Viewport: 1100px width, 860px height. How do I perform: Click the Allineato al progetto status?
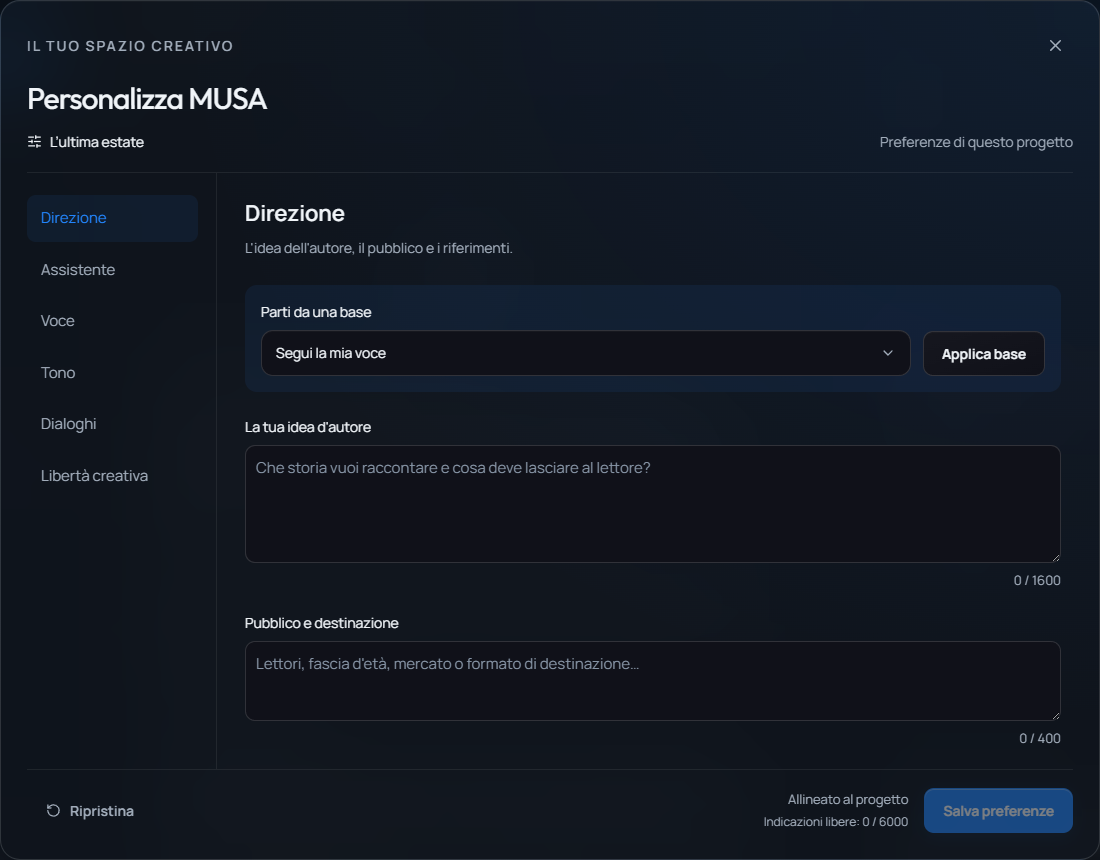click(x=847, y=800)
